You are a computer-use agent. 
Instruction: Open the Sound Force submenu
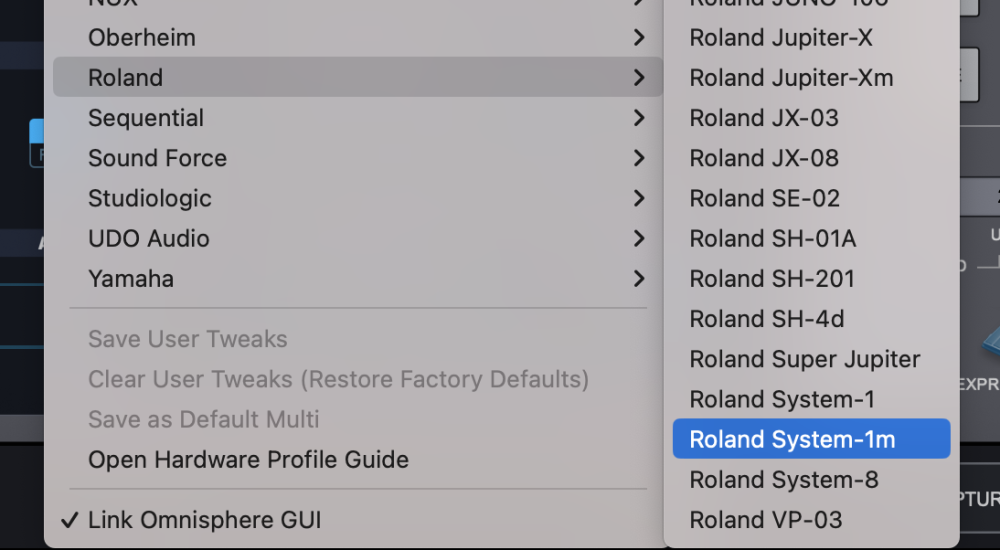(157, 158)
